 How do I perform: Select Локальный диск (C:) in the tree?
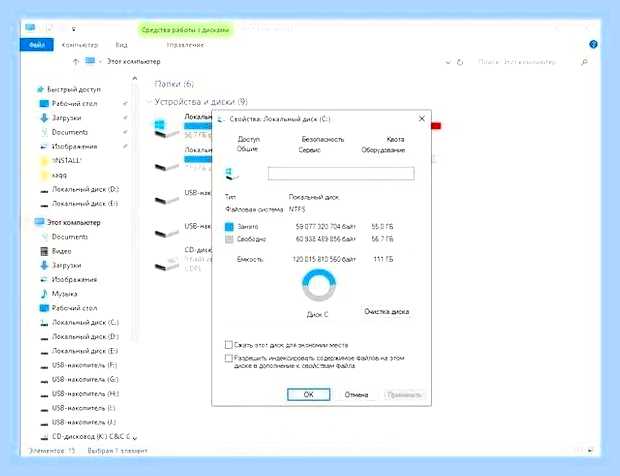click(85, 322)
